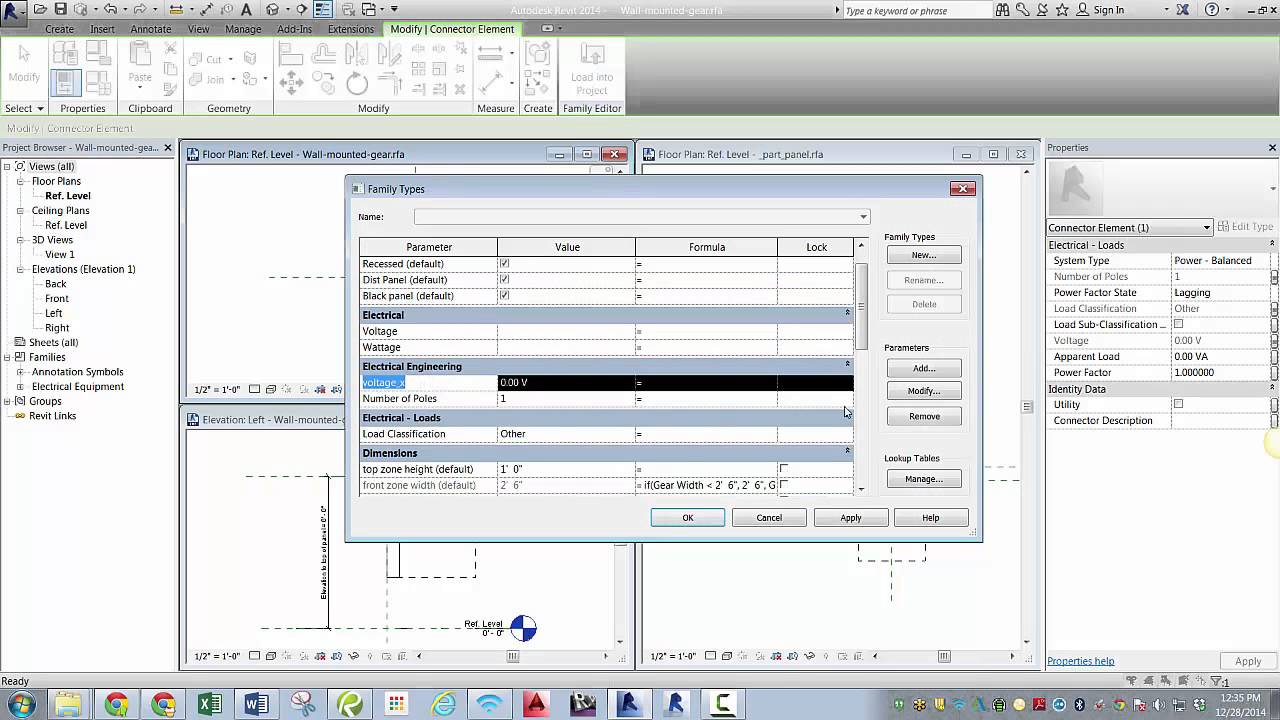Click the Family Types parameter list scrollbar
1280x720 pixels.
(861, 308)
